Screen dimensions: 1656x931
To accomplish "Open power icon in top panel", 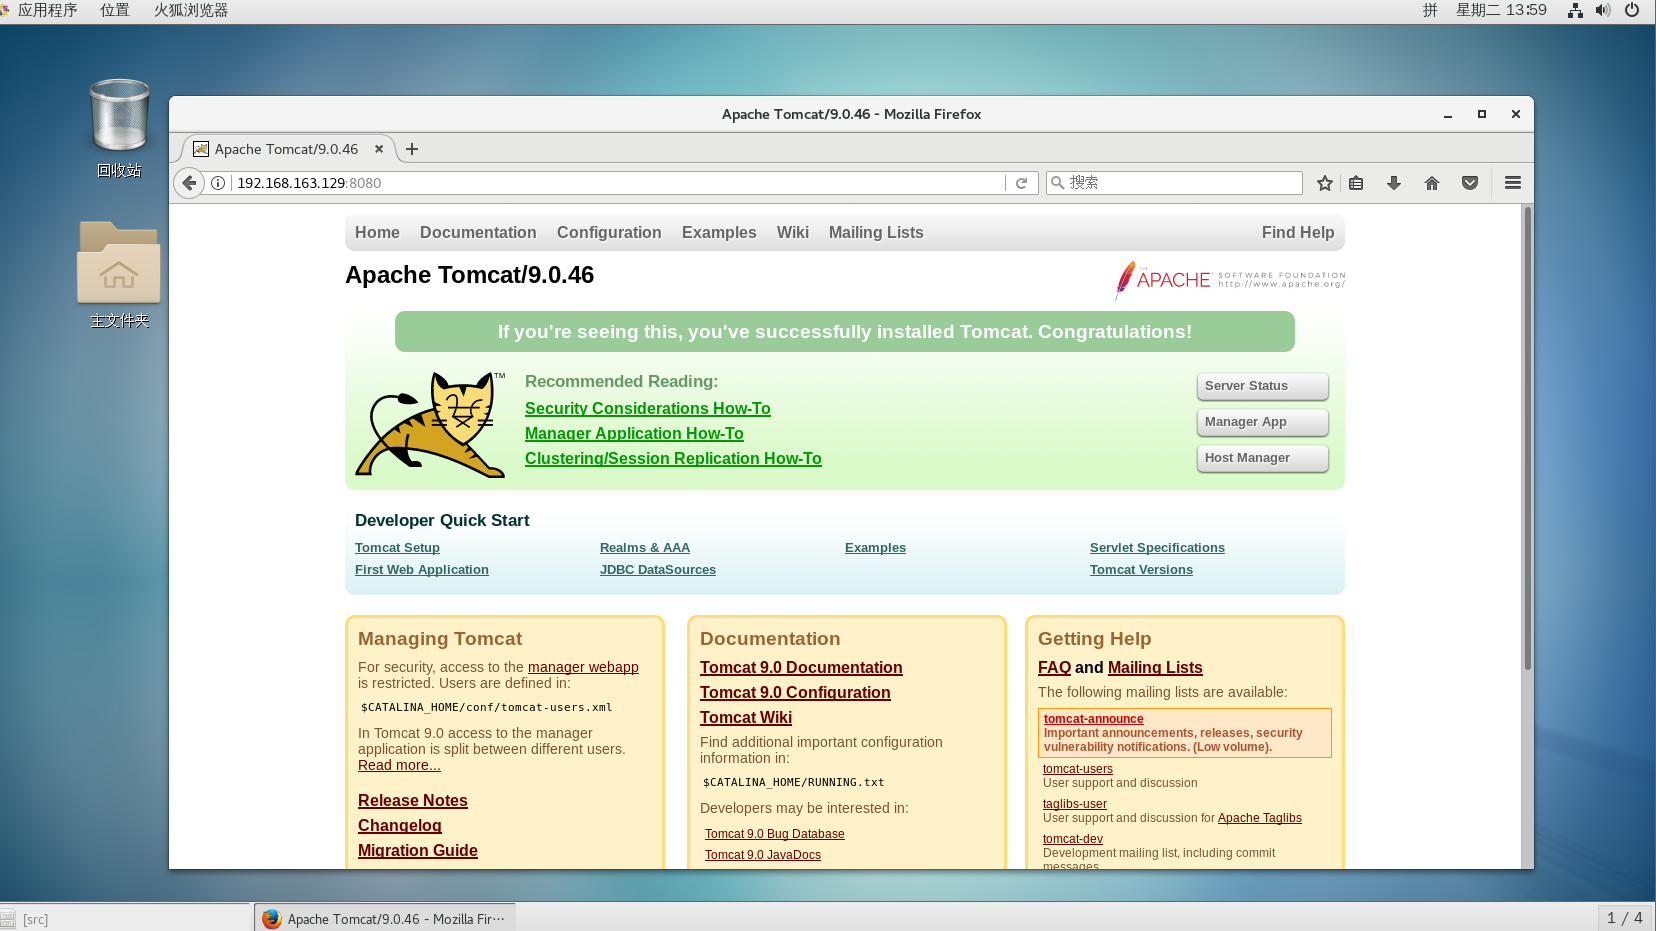I will tap(1632, 10).
